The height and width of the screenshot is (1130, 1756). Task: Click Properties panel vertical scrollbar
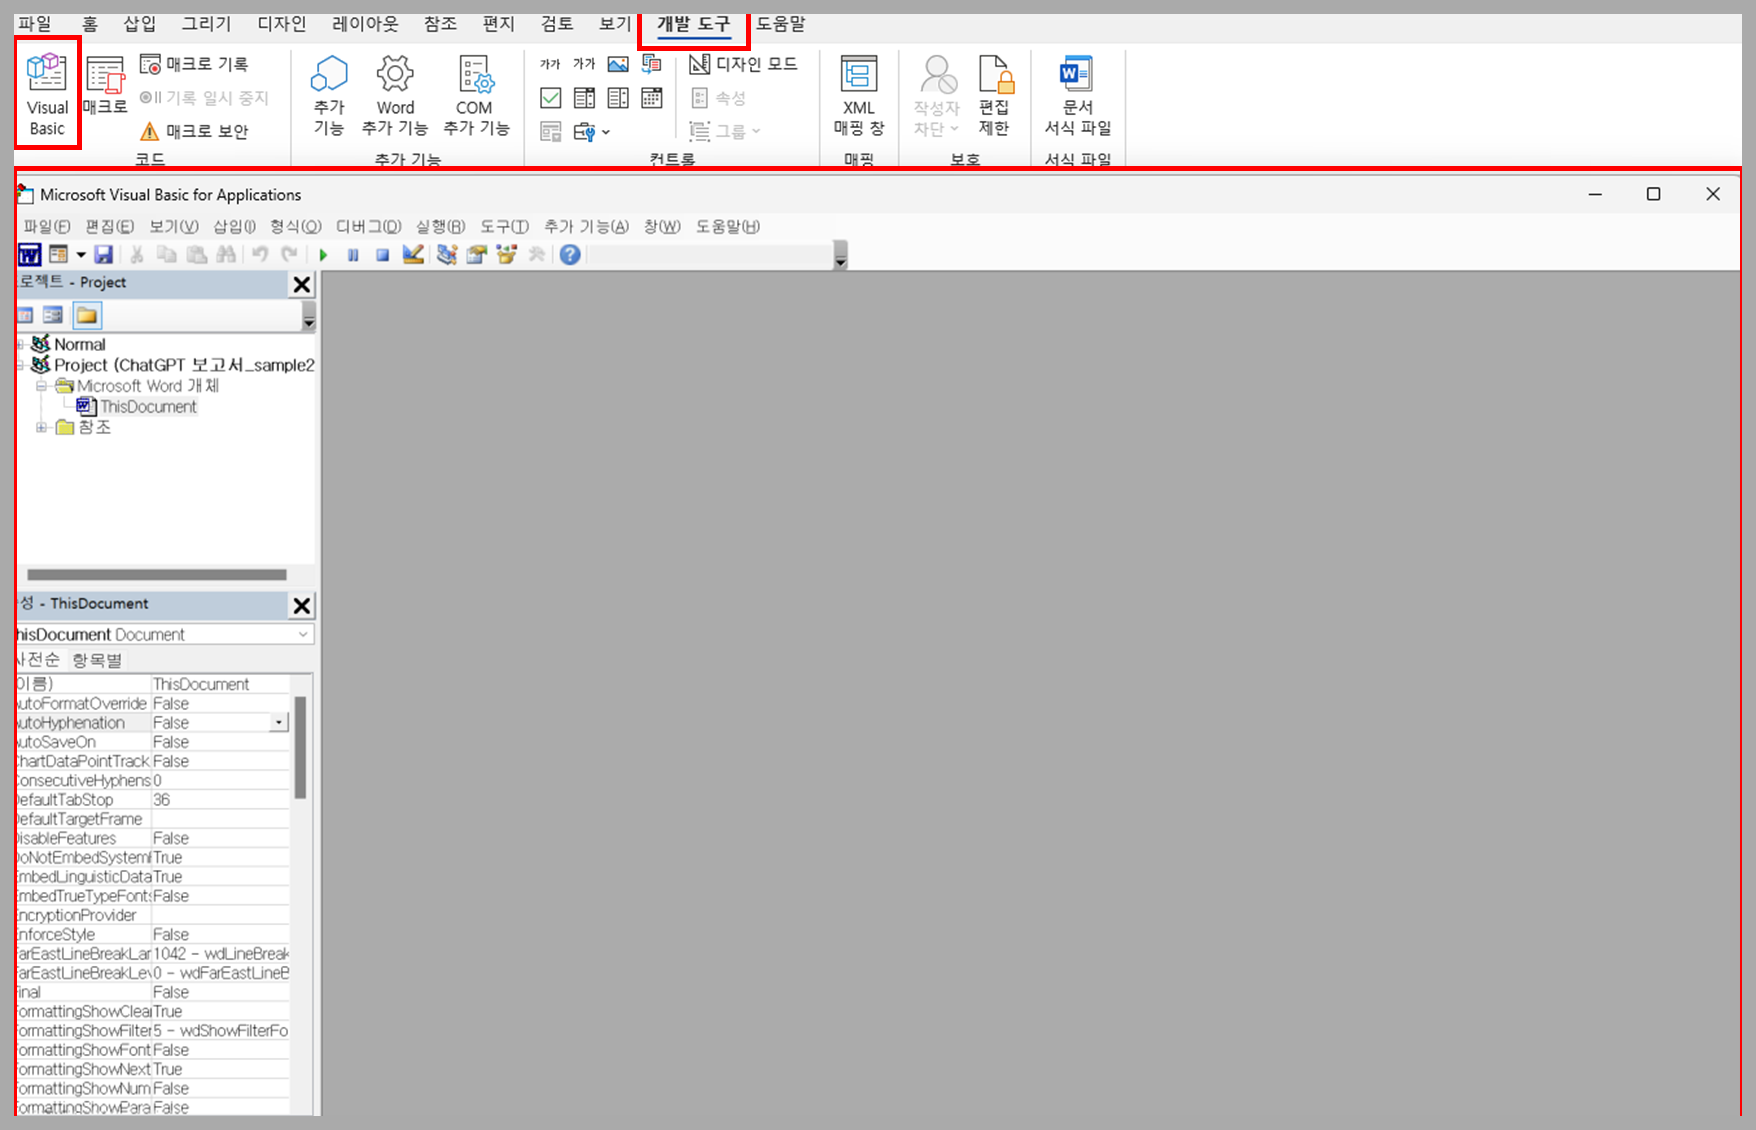pyautogui.click(x=300, y=748)
